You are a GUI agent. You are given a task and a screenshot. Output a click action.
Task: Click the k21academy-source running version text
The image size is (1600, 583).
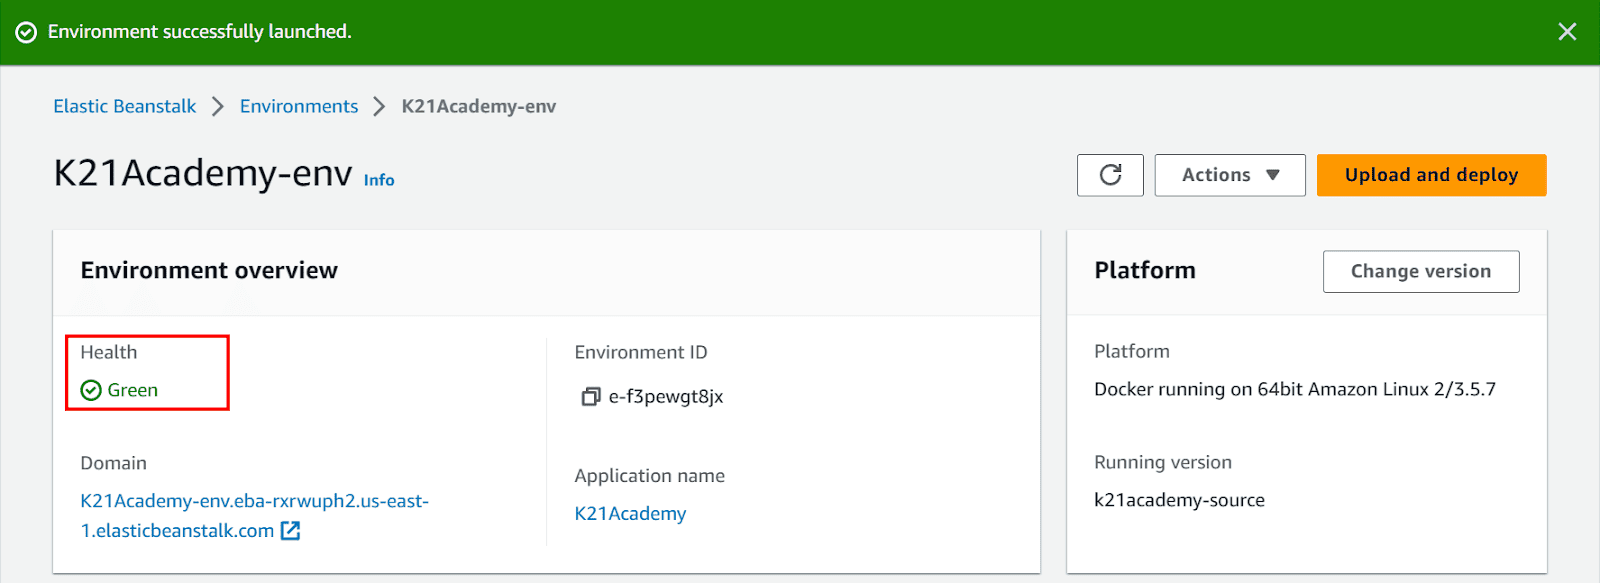(1179, 500)
